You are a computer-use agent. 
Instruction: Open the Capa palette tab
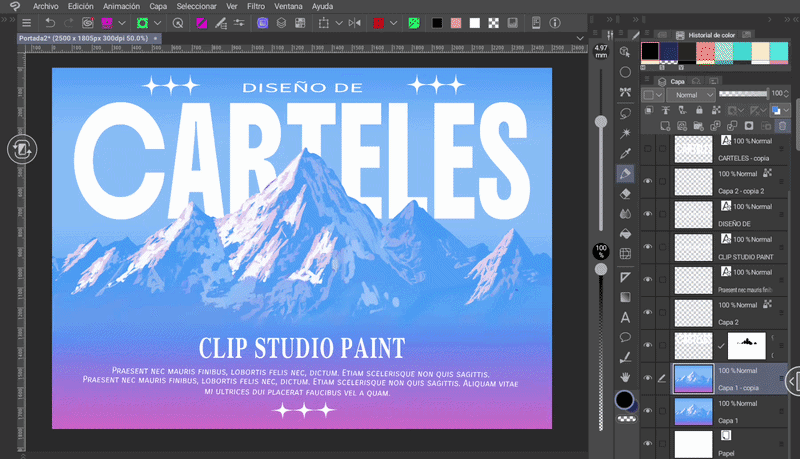coord(671,82)
